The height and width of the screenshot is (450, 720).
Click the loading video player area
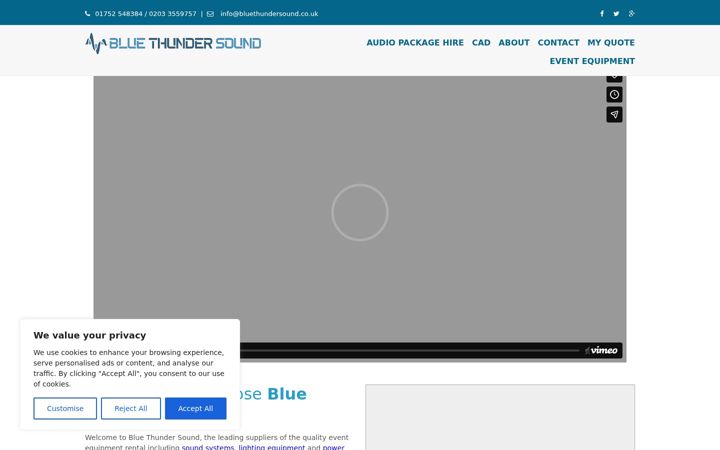(x=360, y=213)
